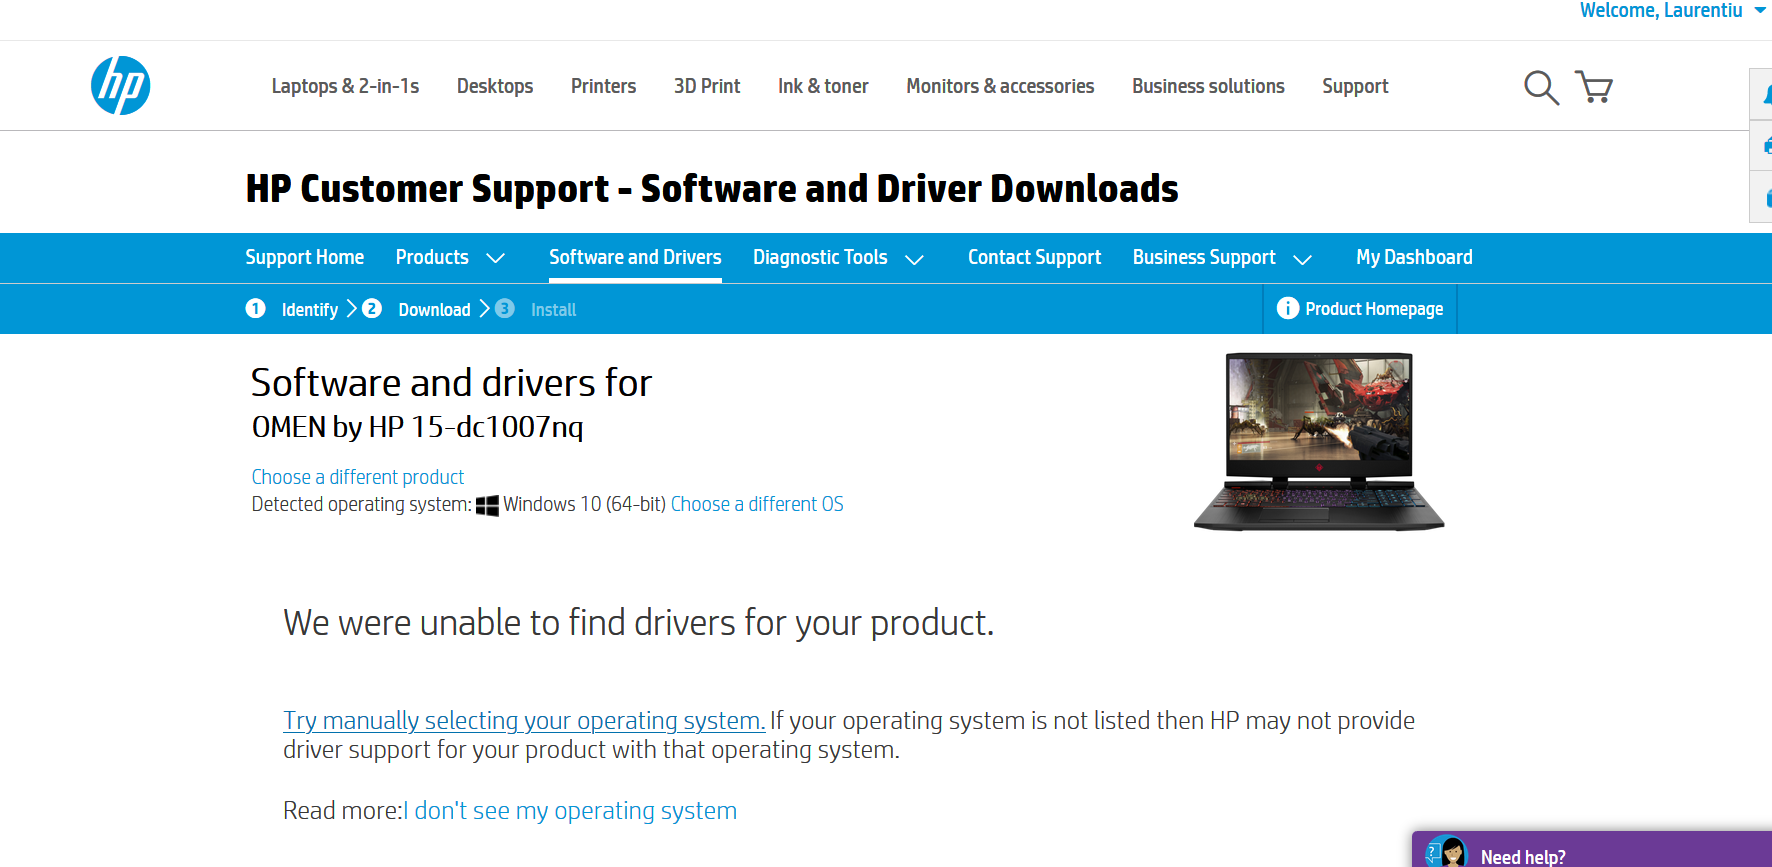Open the site search magnifier
Image resolution: width=1772 pixels, height=867 pixels.
pos(1541,87)
